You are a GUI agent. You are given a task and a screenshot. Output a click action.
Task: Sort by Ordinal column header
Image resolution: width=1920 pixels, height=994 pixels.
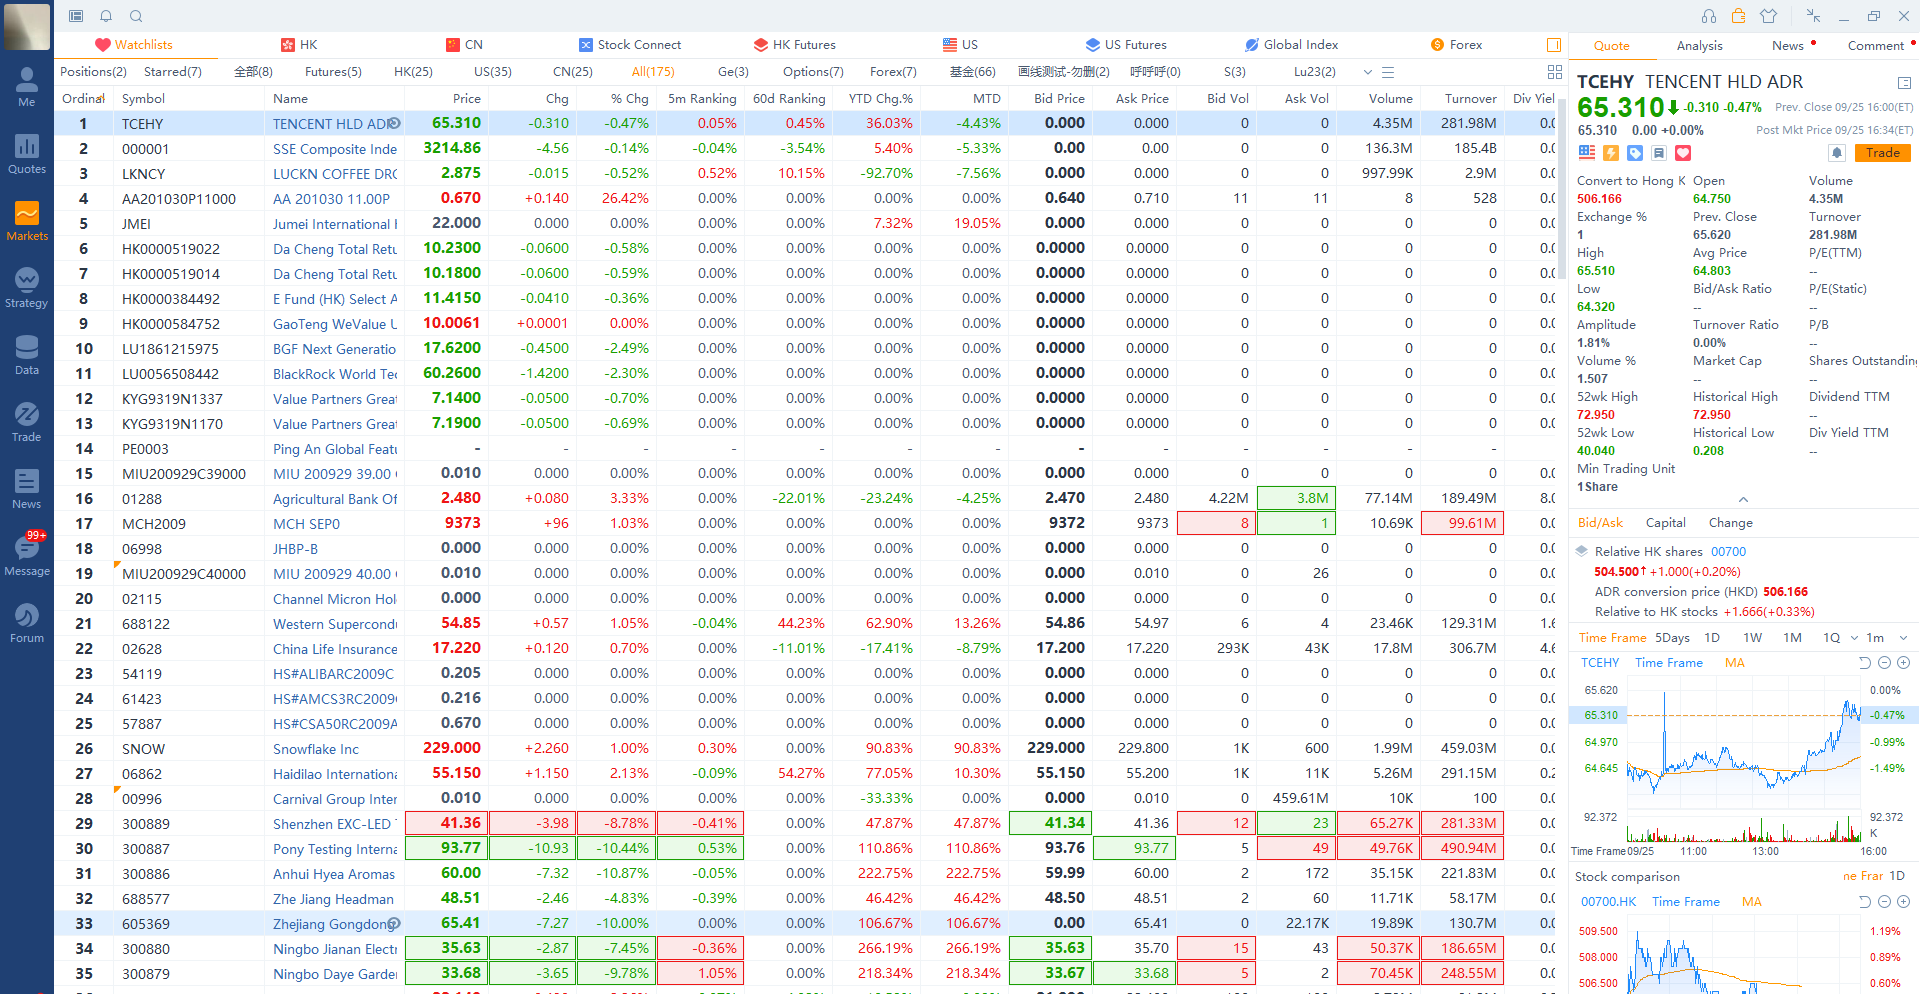tap(83, 98)
